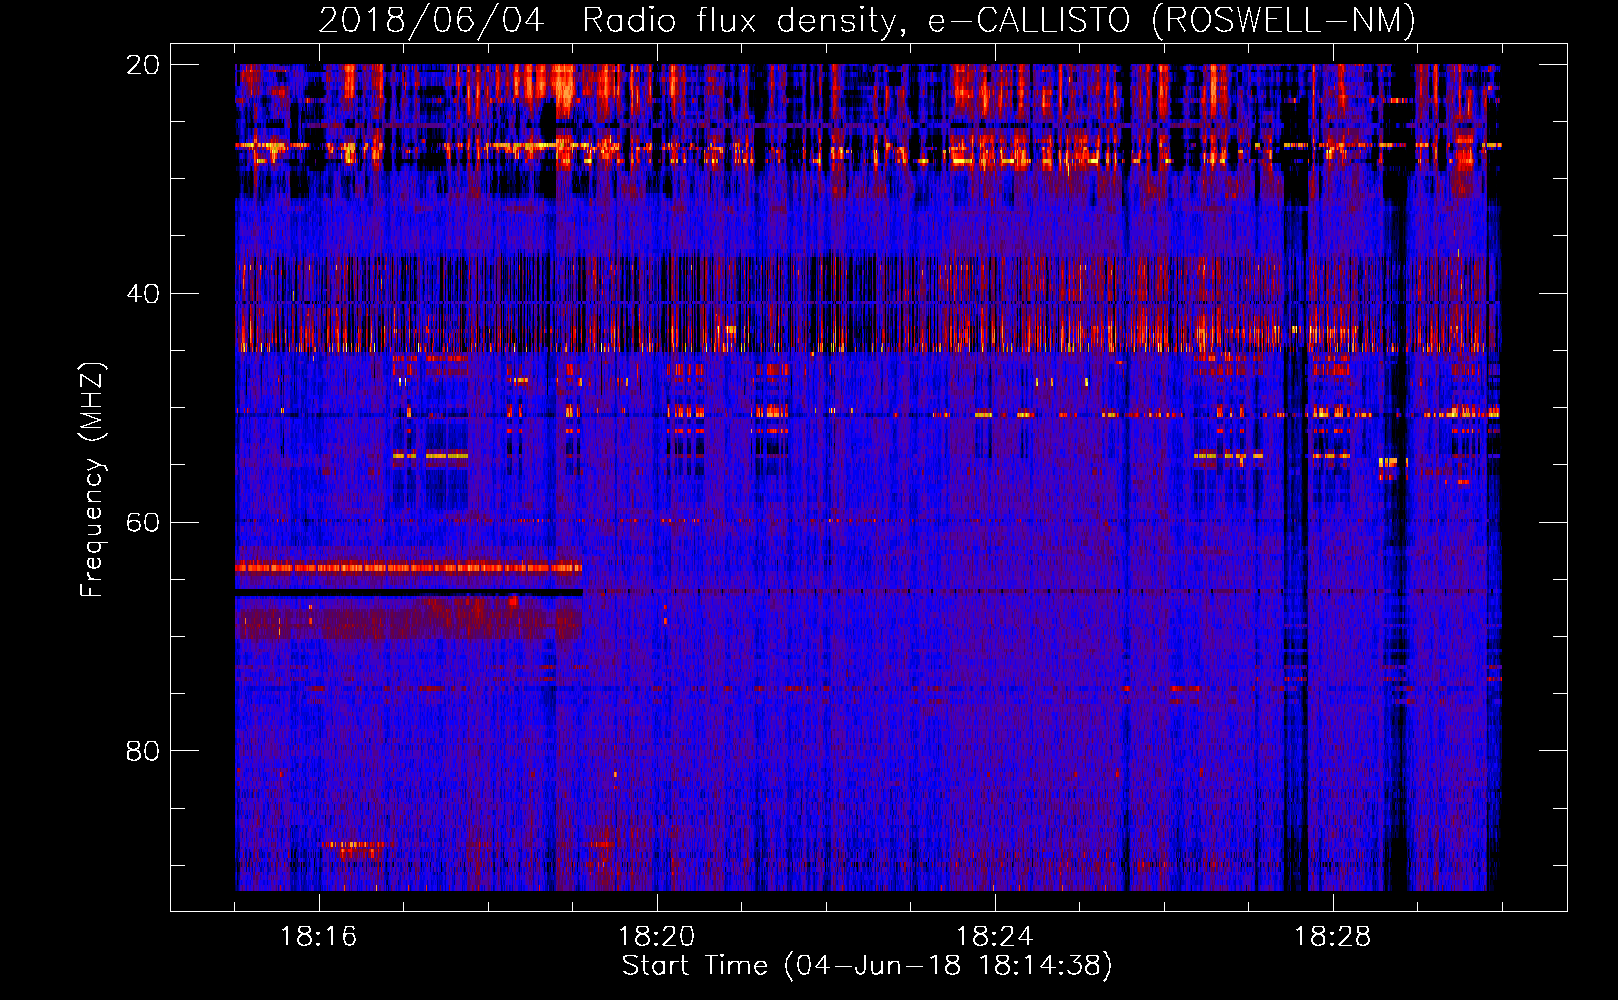The width and height of the screenshot is (1618, 1000).
Task: Click the 'Frequency (MHZ)' axis label
Action: coord(92,480)
